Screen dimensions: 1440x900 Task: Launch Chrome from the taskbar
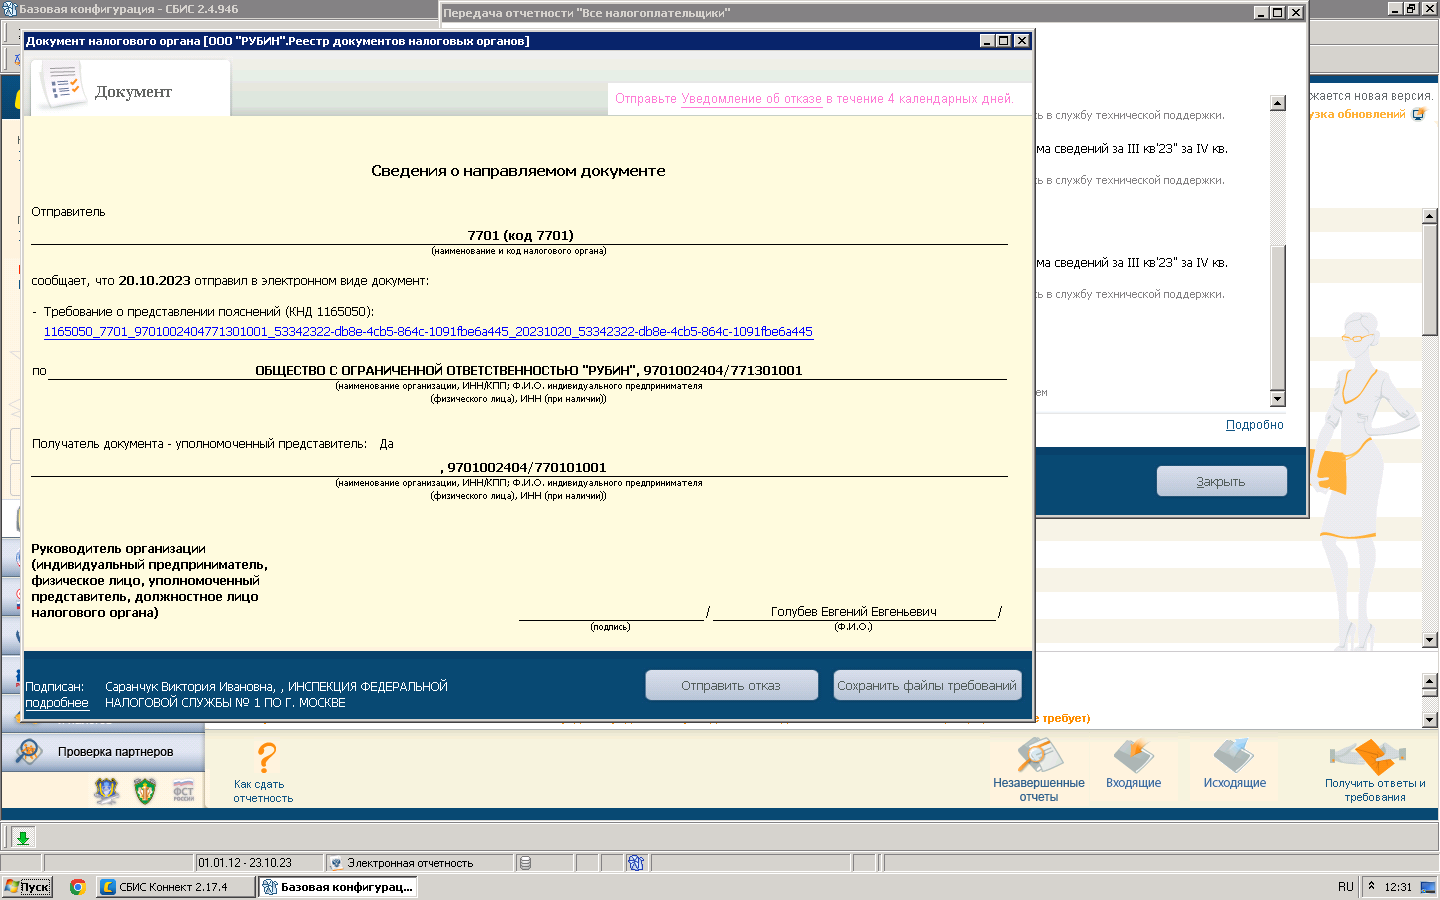click(x=77, y=887)
